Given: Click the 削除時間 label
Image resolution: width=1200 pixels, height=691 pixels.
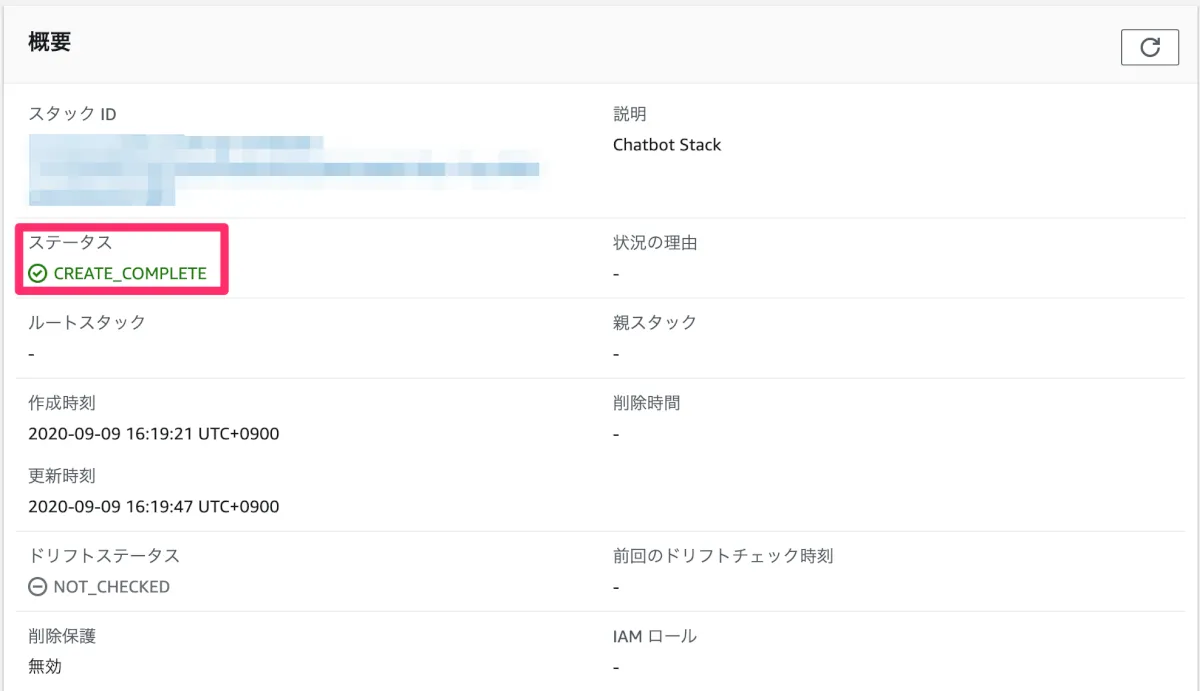Looking at the screenshot, I should tap(645, 403).
